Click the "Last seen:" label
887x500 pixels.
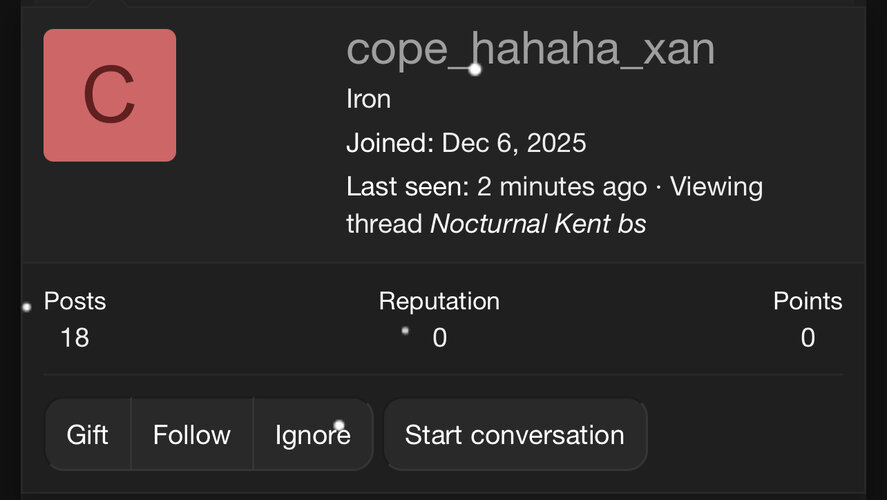(408, 187)
